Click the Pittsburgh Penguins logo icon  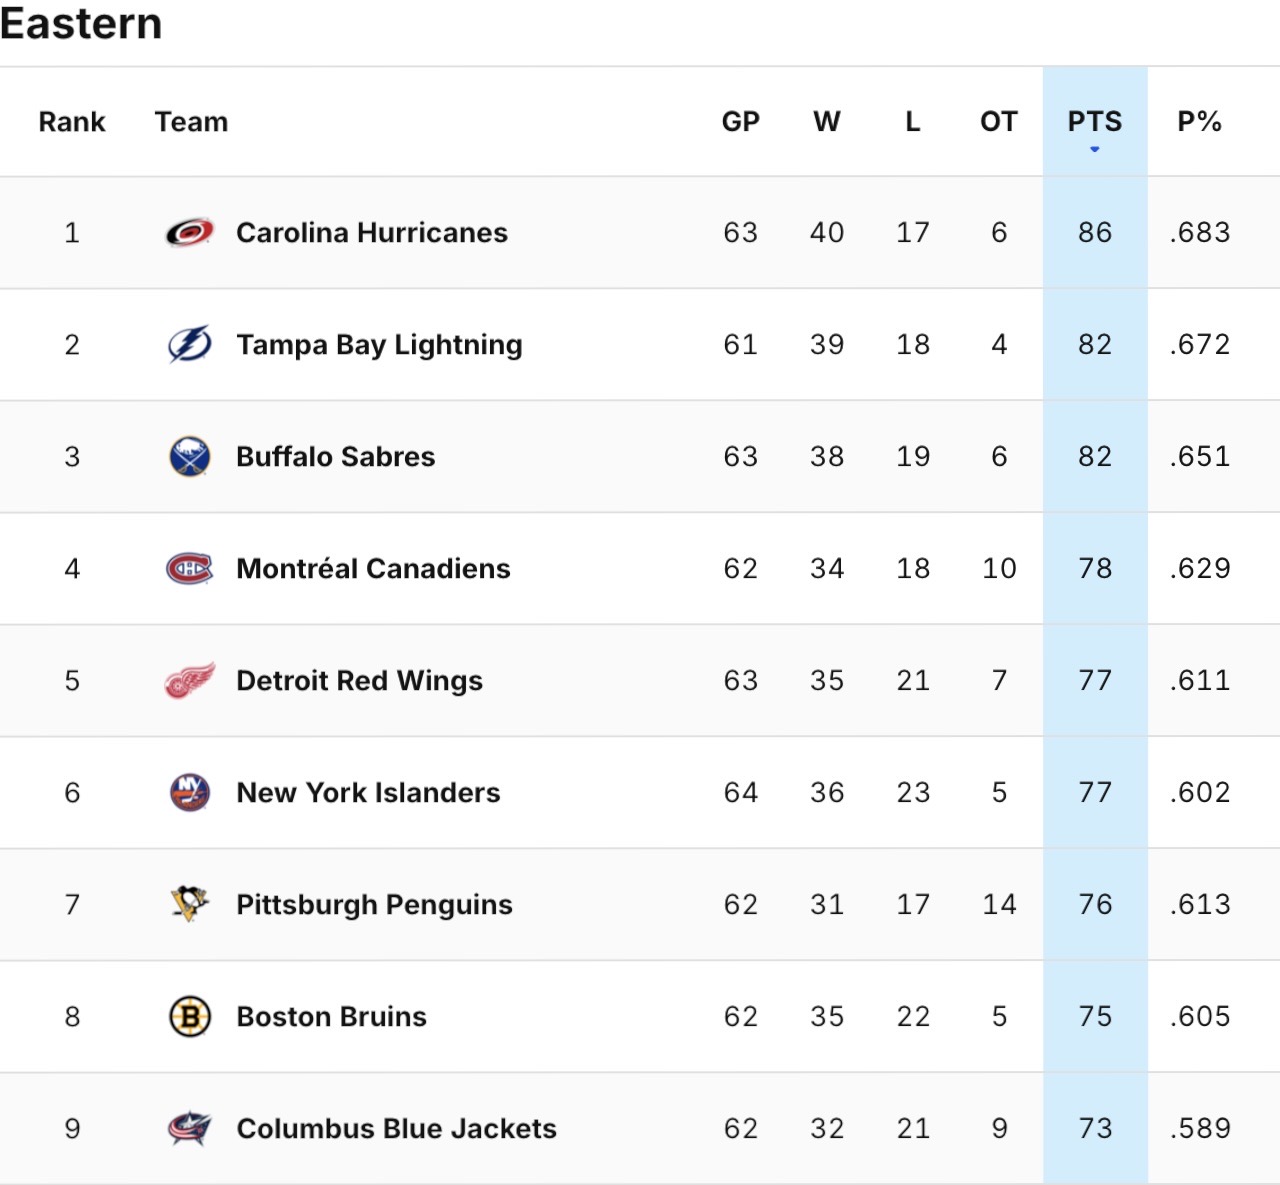(189, 904)
